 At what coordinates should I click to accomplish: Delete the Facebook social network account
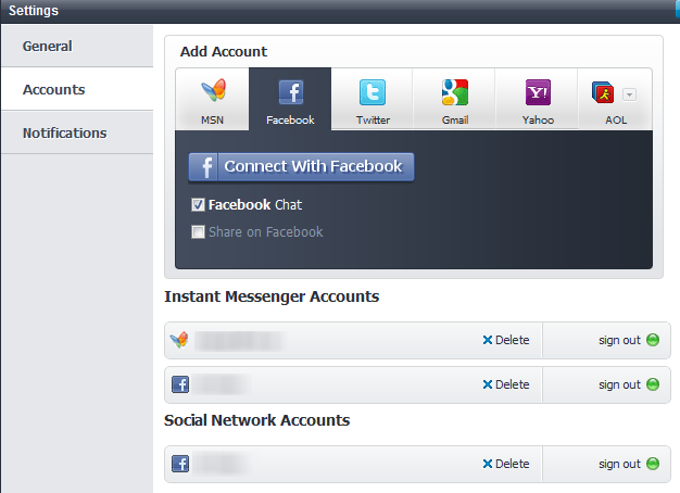click(506, 464)
